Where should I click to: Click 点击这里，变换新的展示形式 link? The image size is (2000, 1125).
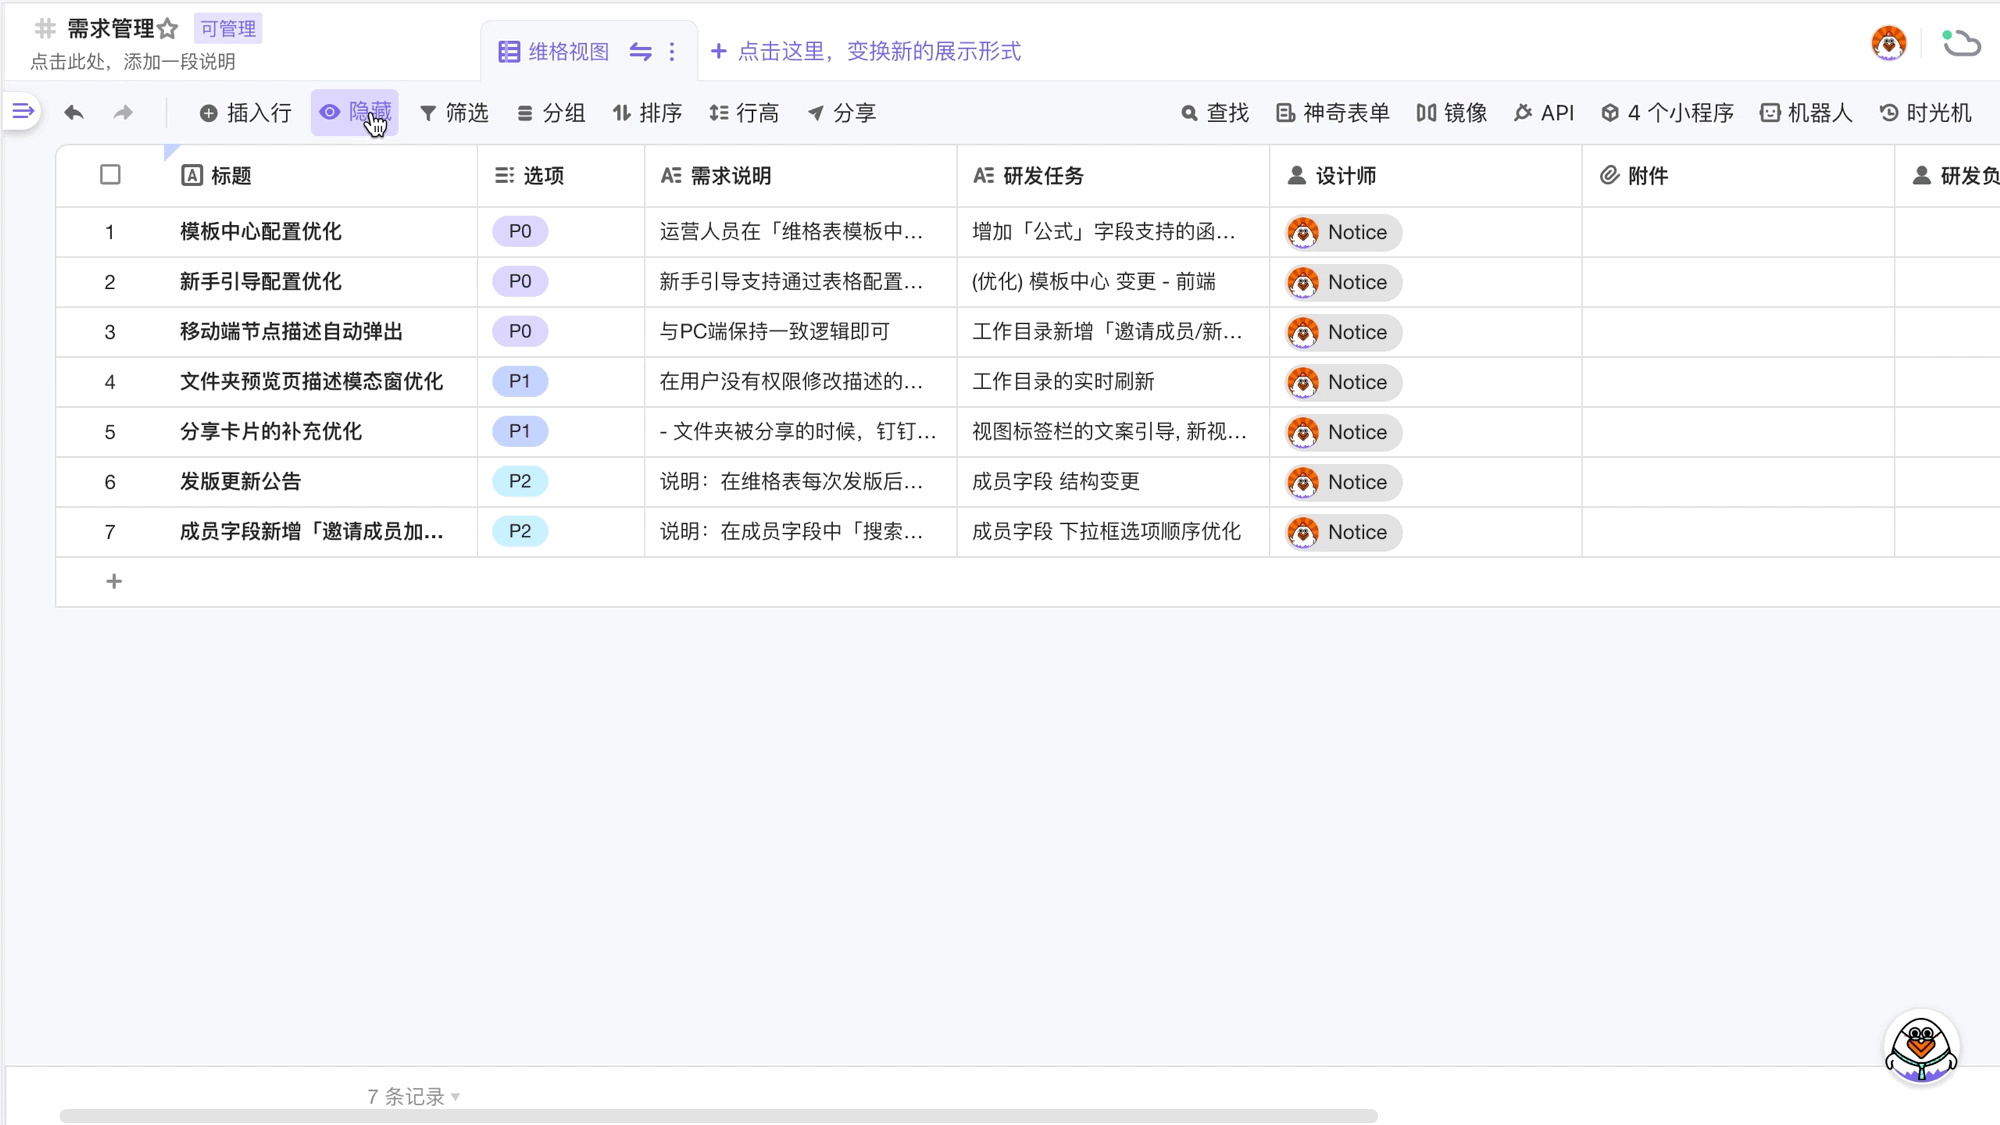[866, 51]
